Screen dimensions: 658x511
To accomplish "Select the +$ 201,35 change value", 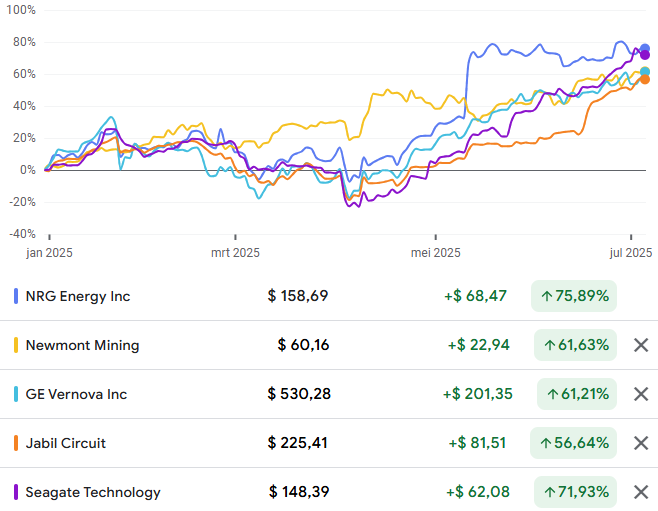I will tap(478, 394).
